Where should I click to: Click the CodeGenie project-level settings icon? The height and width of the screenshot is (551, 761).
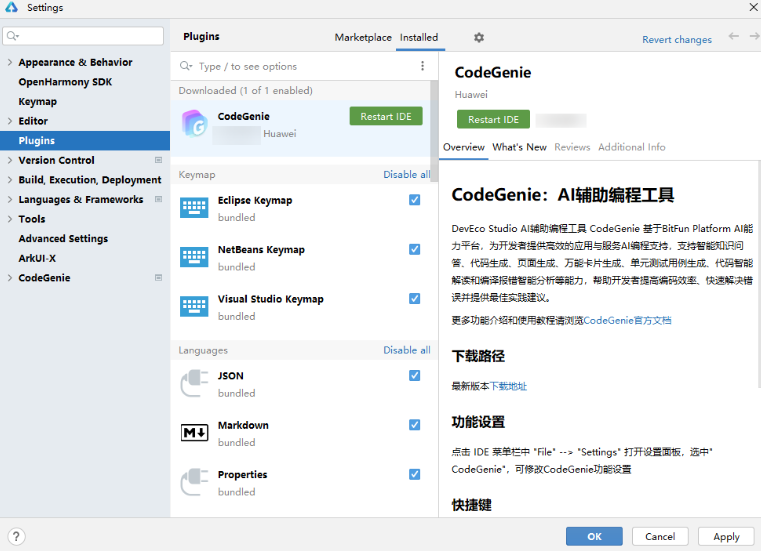(158, 278)
